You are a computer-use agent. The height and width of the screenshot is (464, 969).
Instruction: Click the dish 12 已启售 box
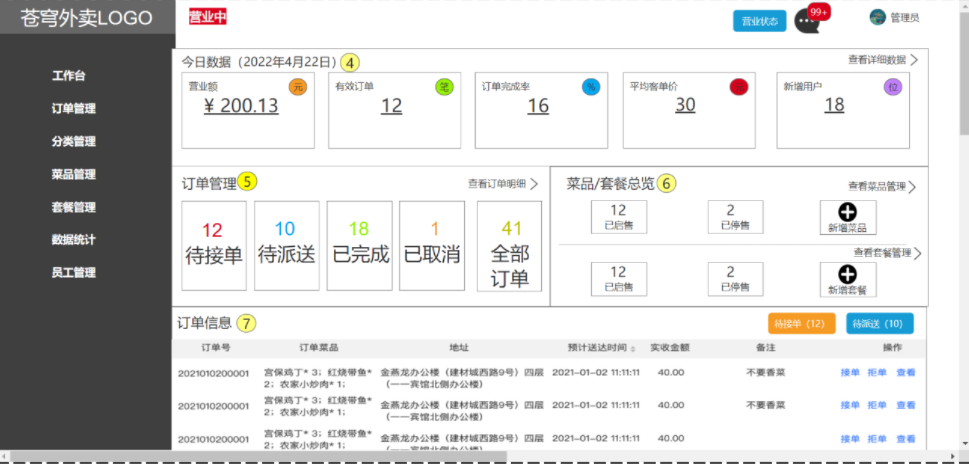[619, 217]
